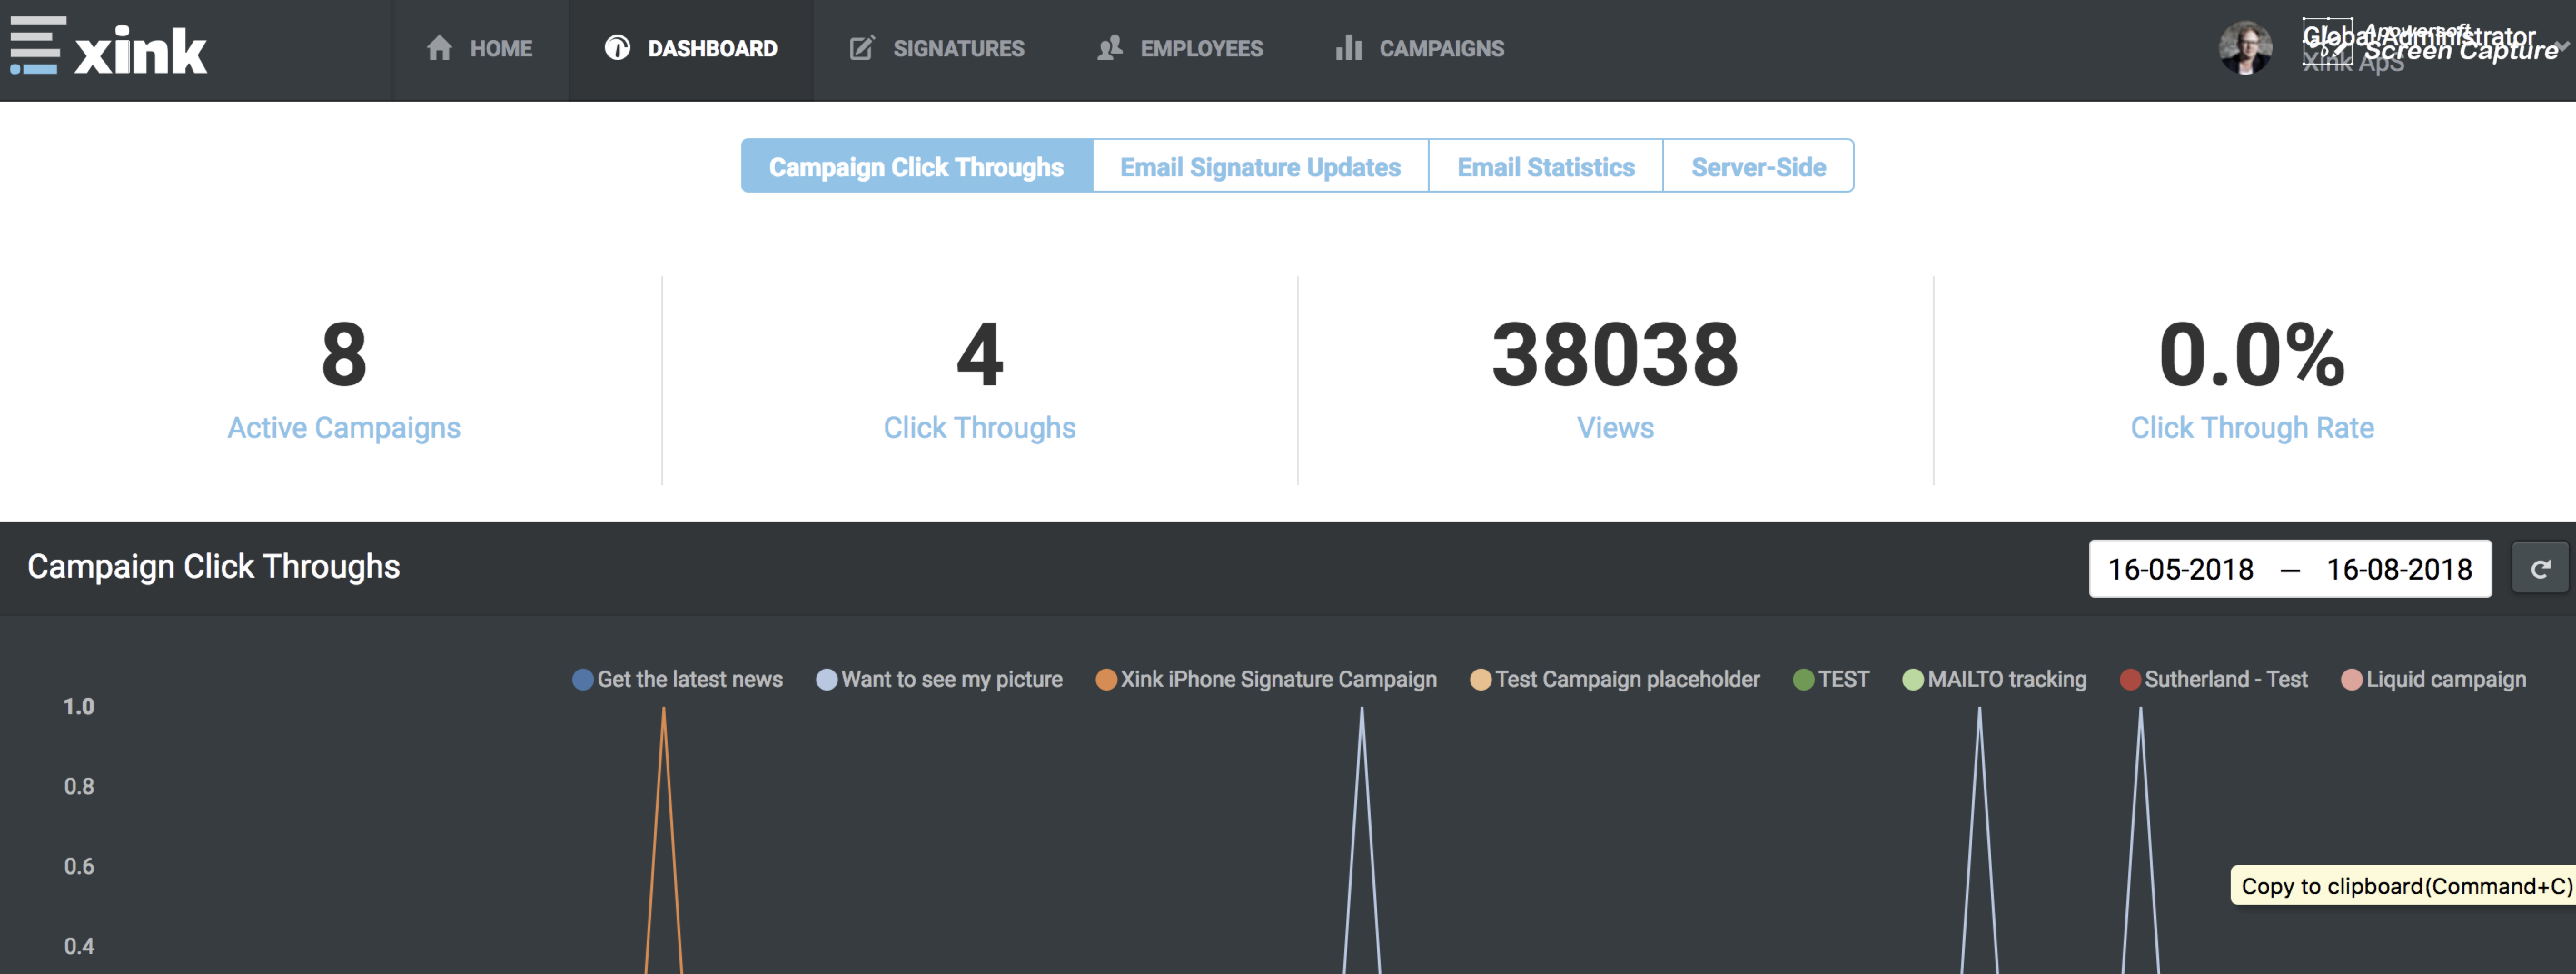Toggle the TEST legend swatch
The width and height of the screenshot is (2576, 974).
[x=1804, y=680]
